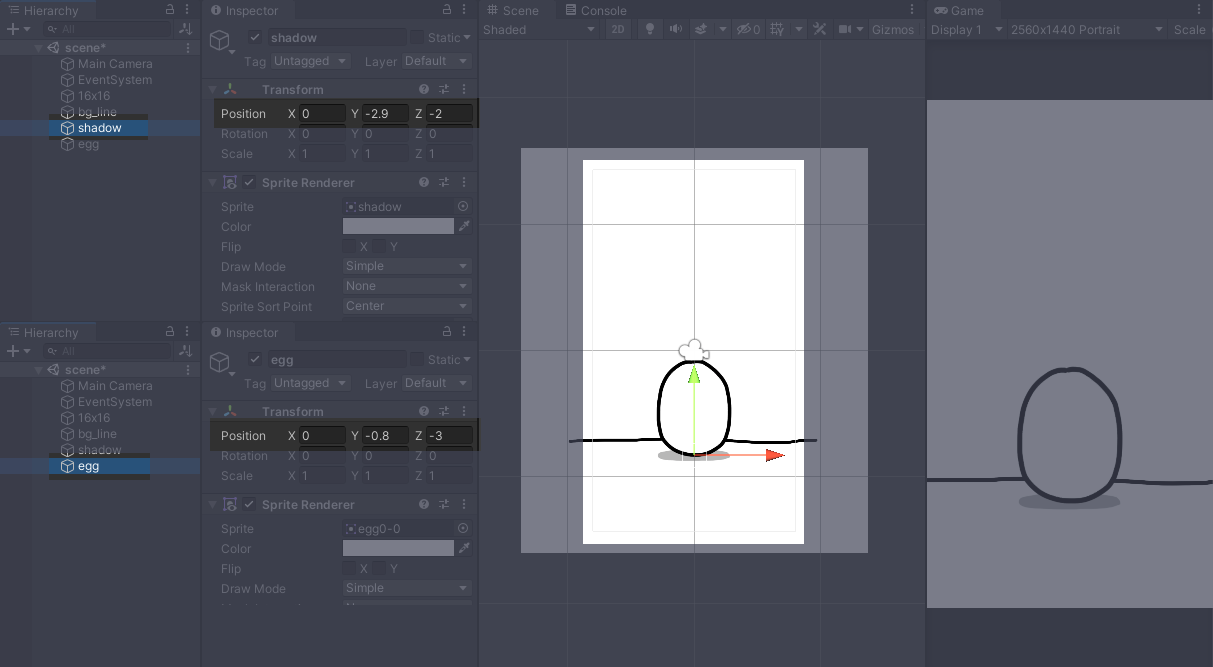Enable Flip Y for shadow sprite

click(x=379, y=246)
